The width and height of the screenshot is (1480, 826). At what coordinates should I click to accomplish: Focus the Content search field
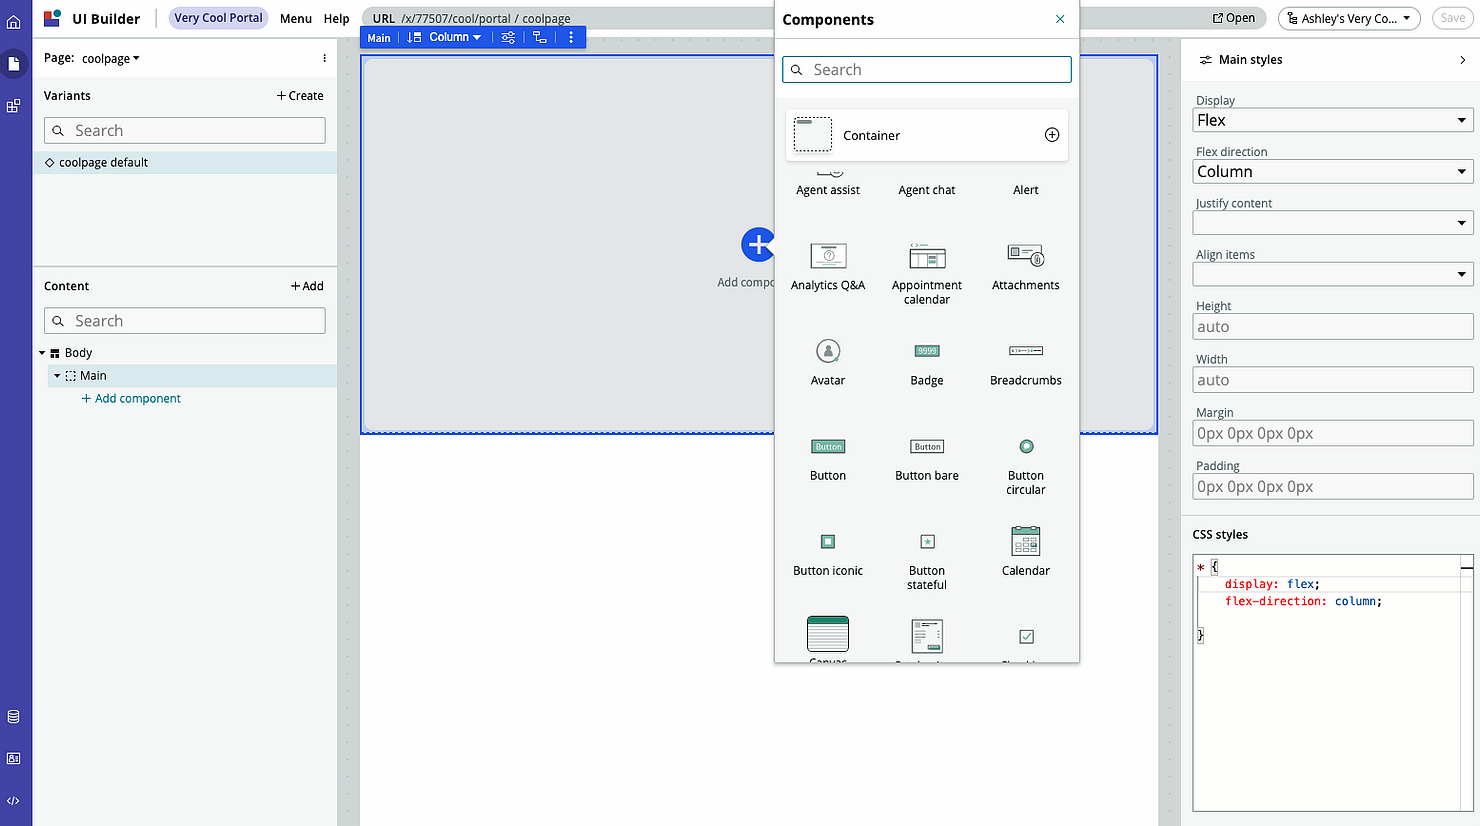click(x=185, y=321)
